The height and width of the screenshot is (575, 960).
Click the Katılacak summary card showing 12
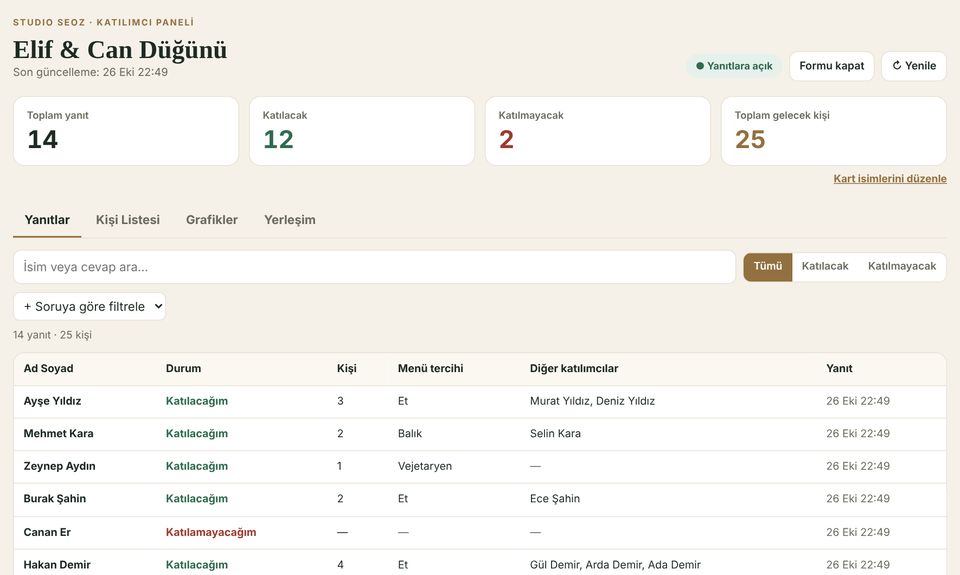coord(362,131)
